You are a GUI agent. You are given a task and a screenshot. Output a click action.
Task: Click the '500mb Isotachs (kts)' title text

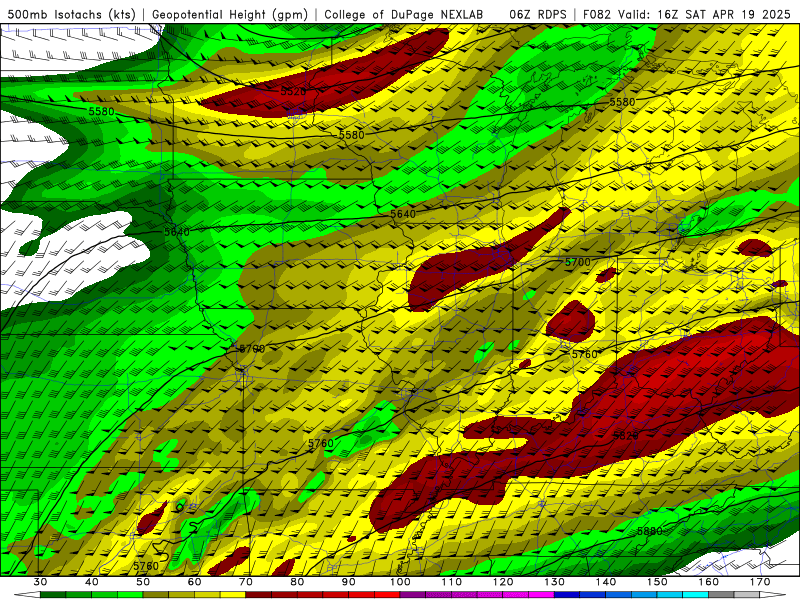tap(72, 14)
